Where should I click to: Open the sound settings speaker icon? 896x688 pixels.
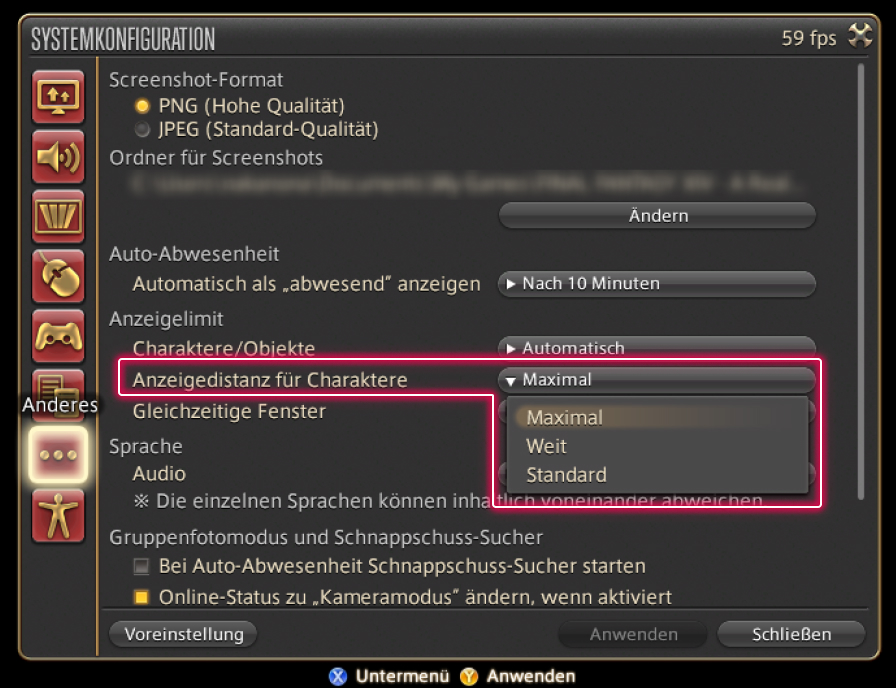pyautogui.click(x=58, y=156)
